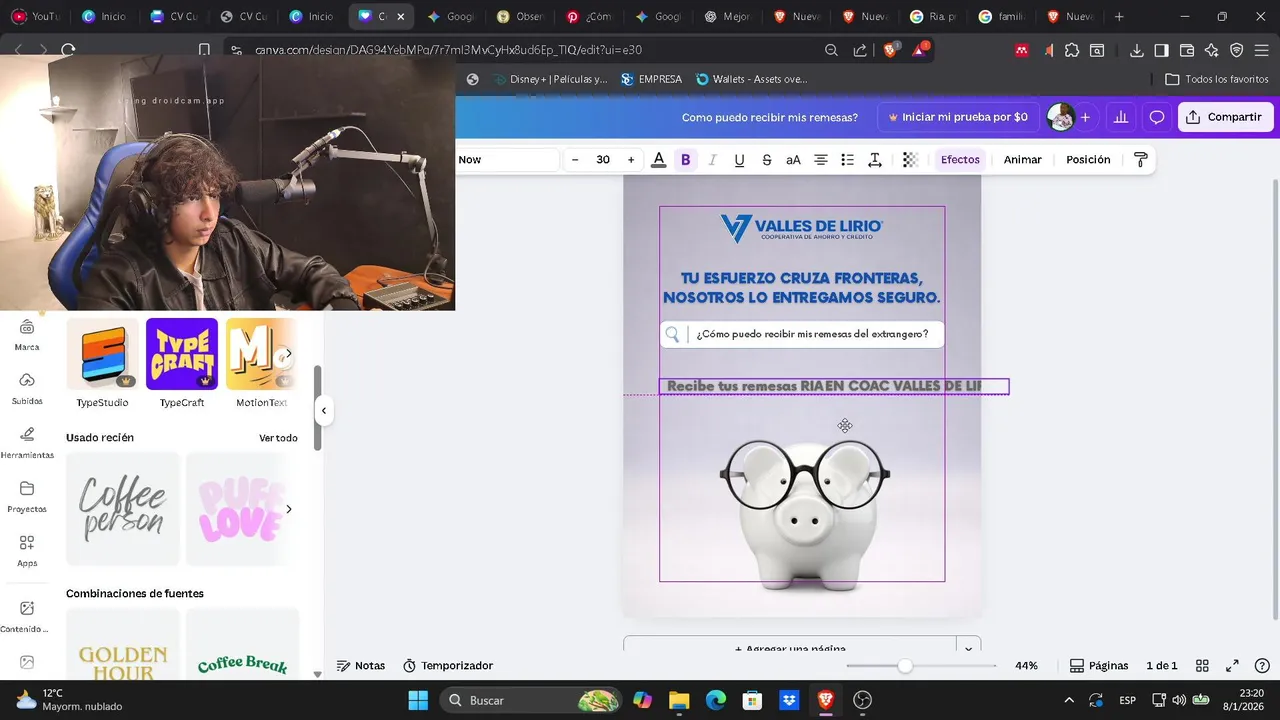
Task: Decrease font size with minus button
Action: (575, 160)
